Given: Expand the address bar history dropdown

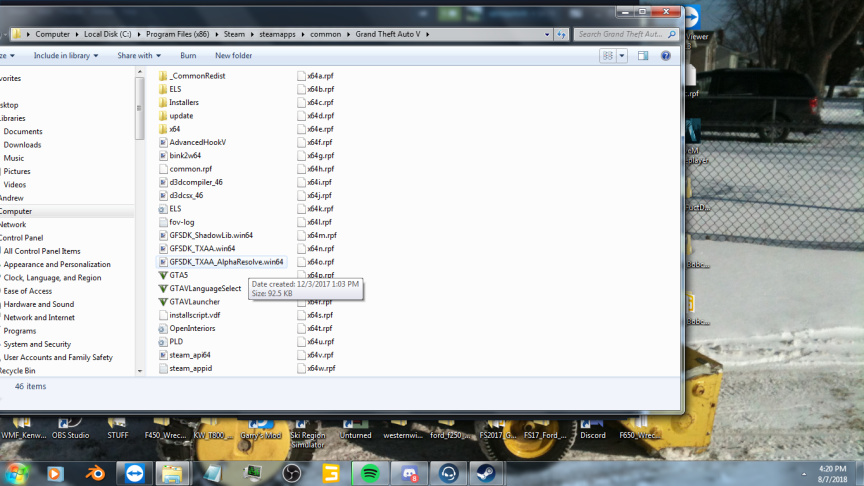Looking at the screenshot, I should [547, 34].
